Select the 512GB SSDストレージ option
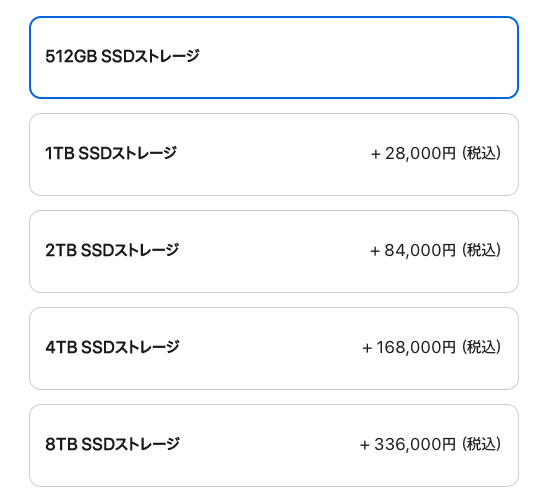 (274, 57)
